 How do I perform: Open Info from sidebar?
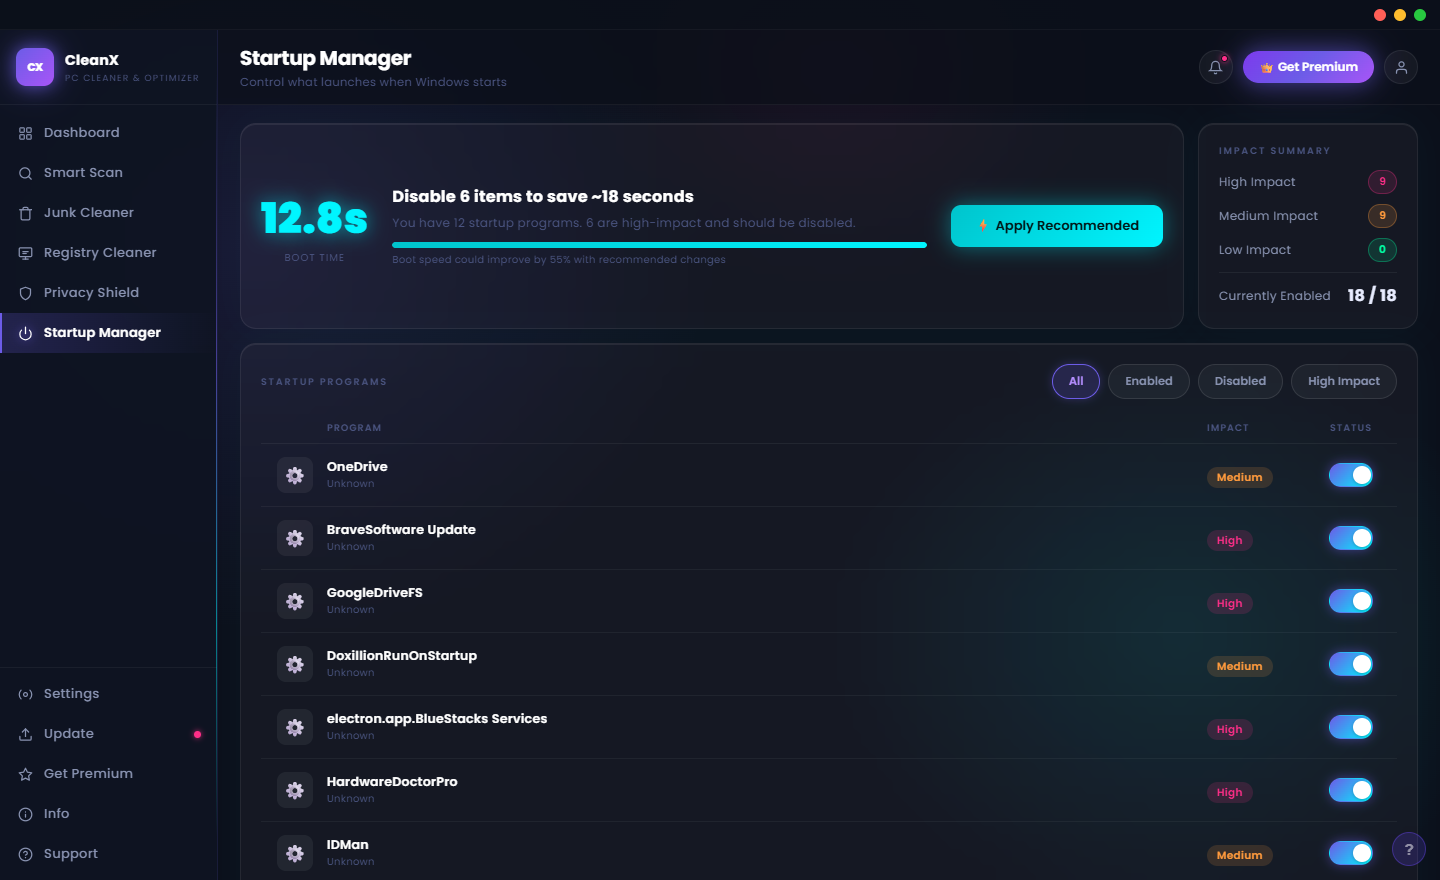[108, 814]
